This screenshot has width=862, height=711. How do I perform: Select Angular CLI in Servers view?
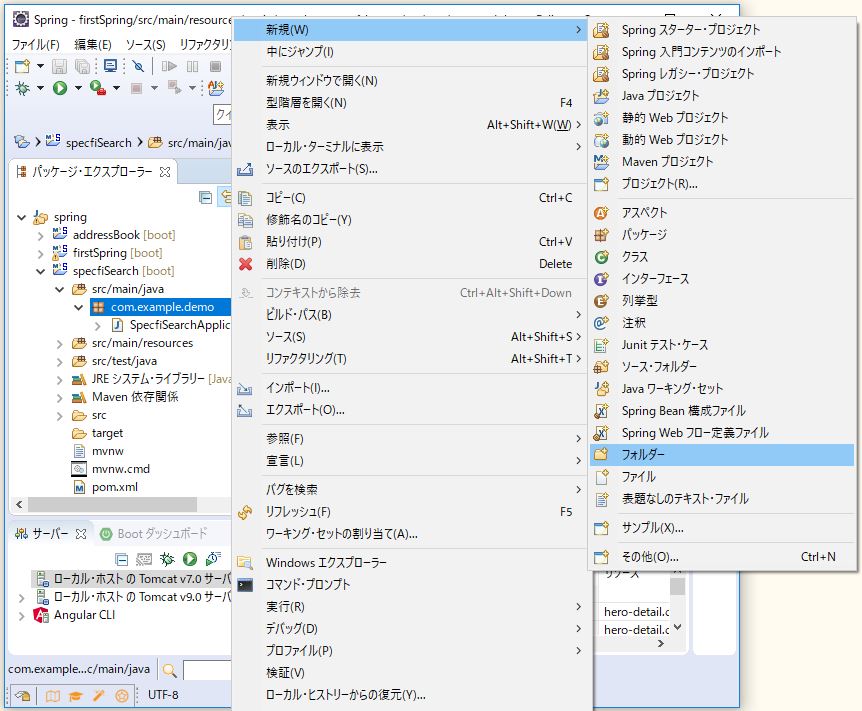pyautogui.click(x=74, y=615)
